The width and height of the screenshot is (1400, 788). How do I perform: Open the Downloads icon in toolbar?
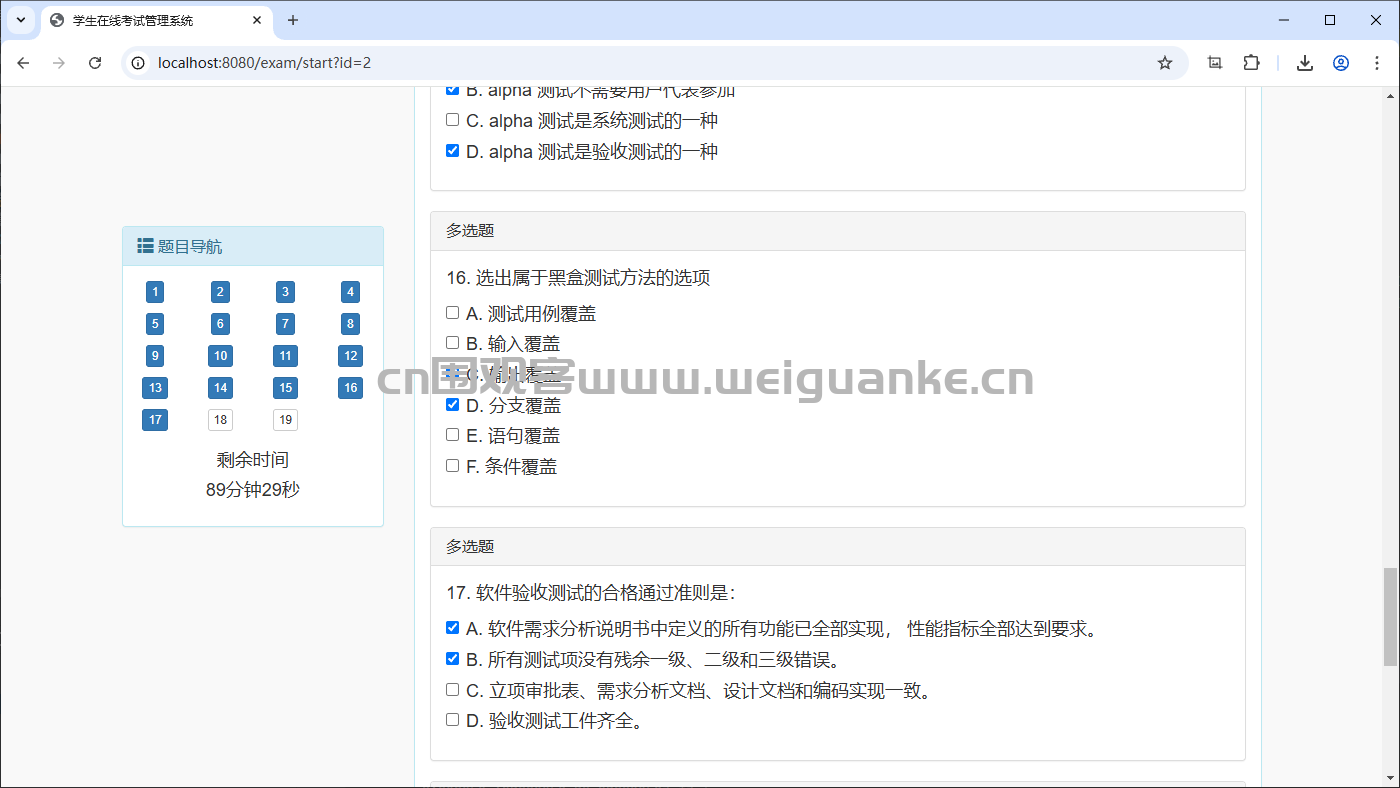tap(1304, 62)
